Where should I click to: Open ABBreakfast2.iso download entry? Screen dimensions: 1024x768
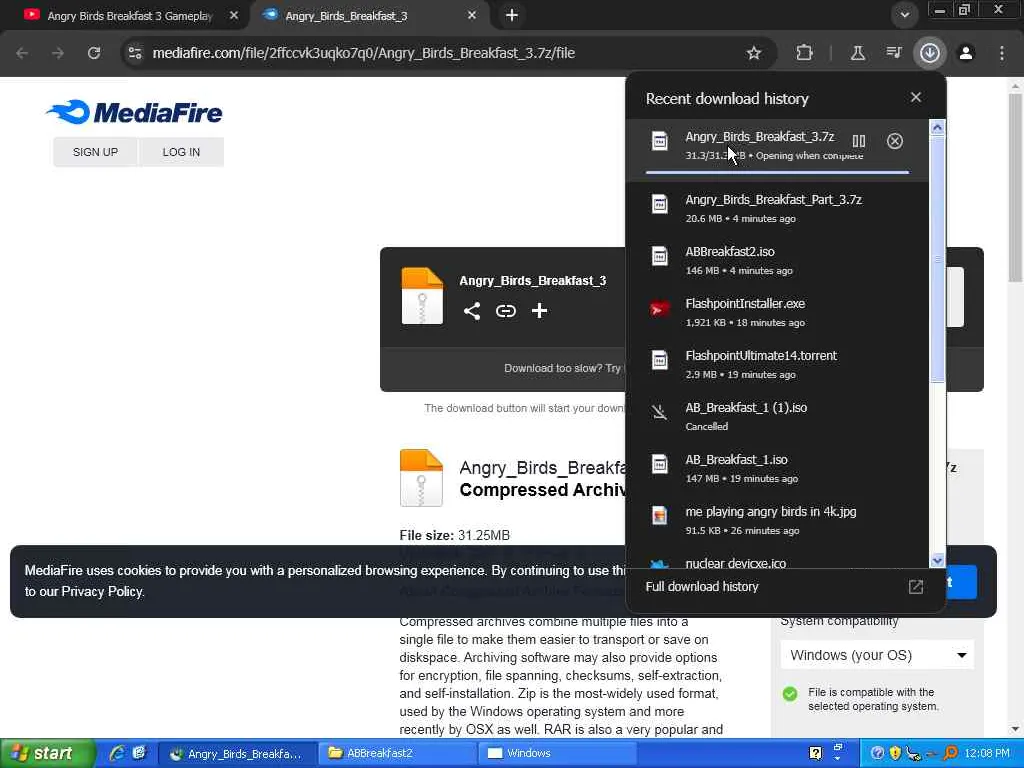click(777, 261)
